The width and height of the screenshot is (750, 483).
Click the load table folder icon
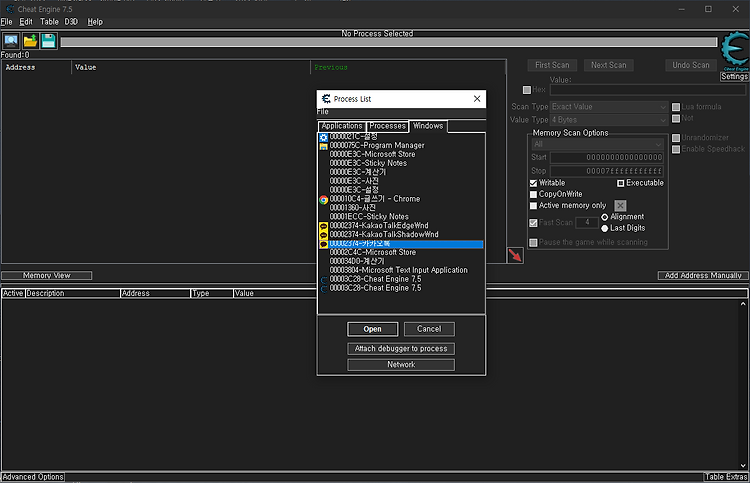pos(30,41)
